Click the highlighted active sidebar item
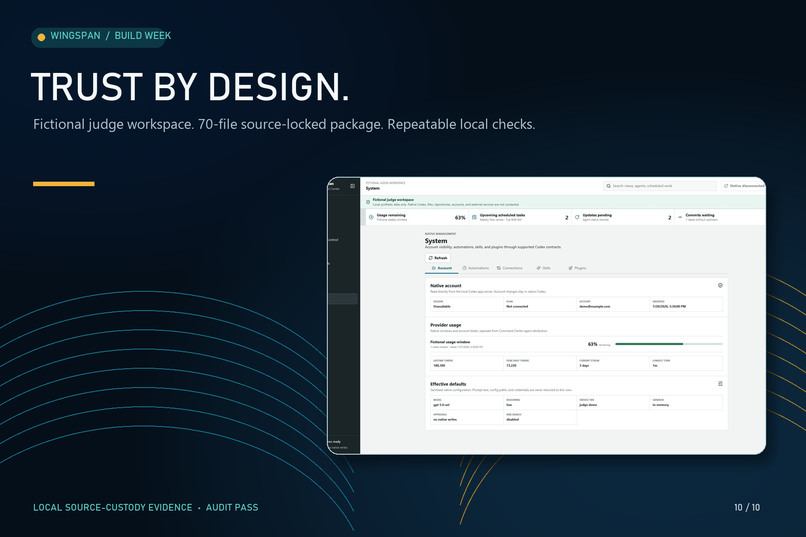This screenshot has height=537, width=806. coord(343,299)
